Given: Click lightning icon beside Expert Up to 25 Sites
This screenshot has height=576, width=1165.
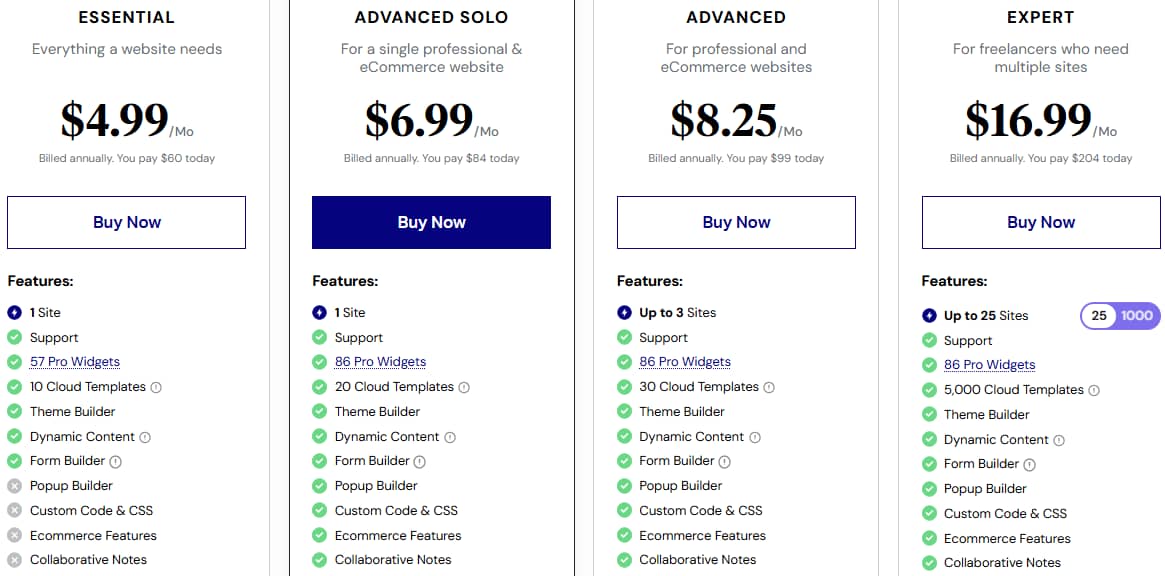Looking at the screenshot, I should point(929,316).
